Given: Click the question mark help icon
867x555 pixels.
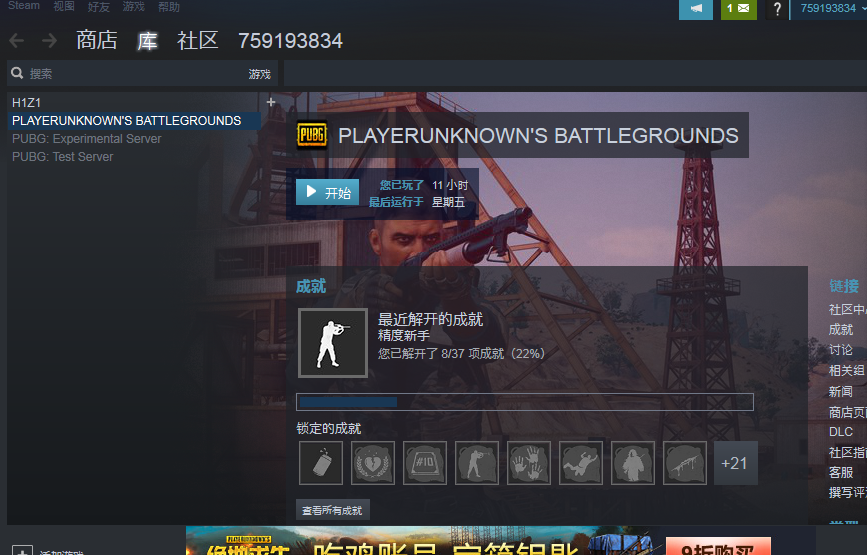Looking at the screenshot, I should tap(777, 9).
